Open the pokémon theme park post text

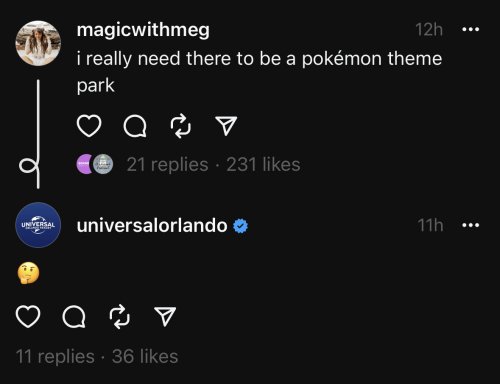click(x=259, y=72)
